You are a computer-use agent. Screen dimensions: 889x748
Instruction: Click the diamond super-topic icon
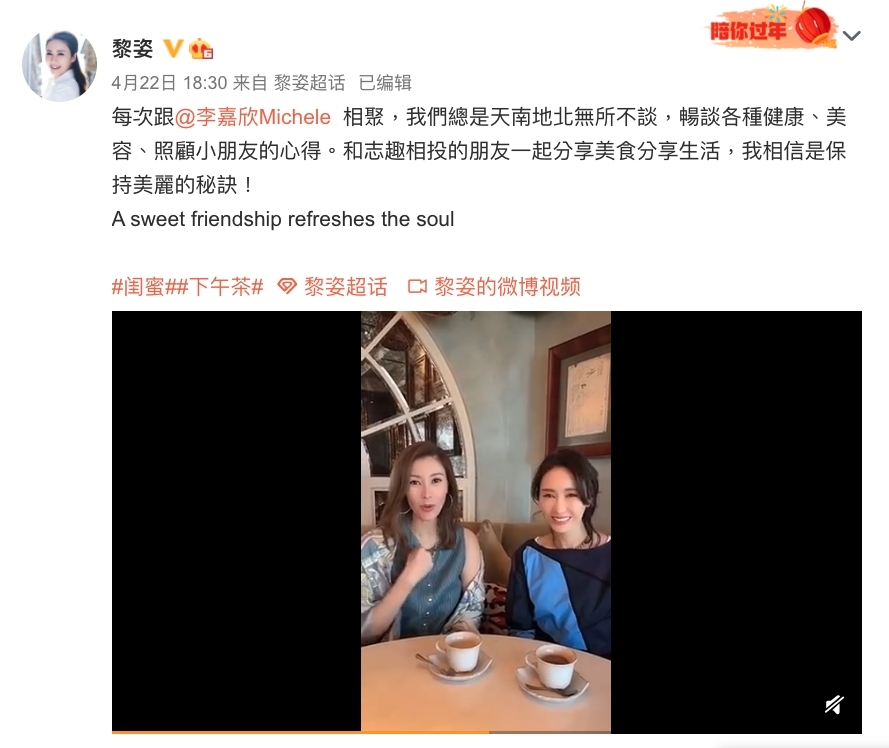pos(287,286)
